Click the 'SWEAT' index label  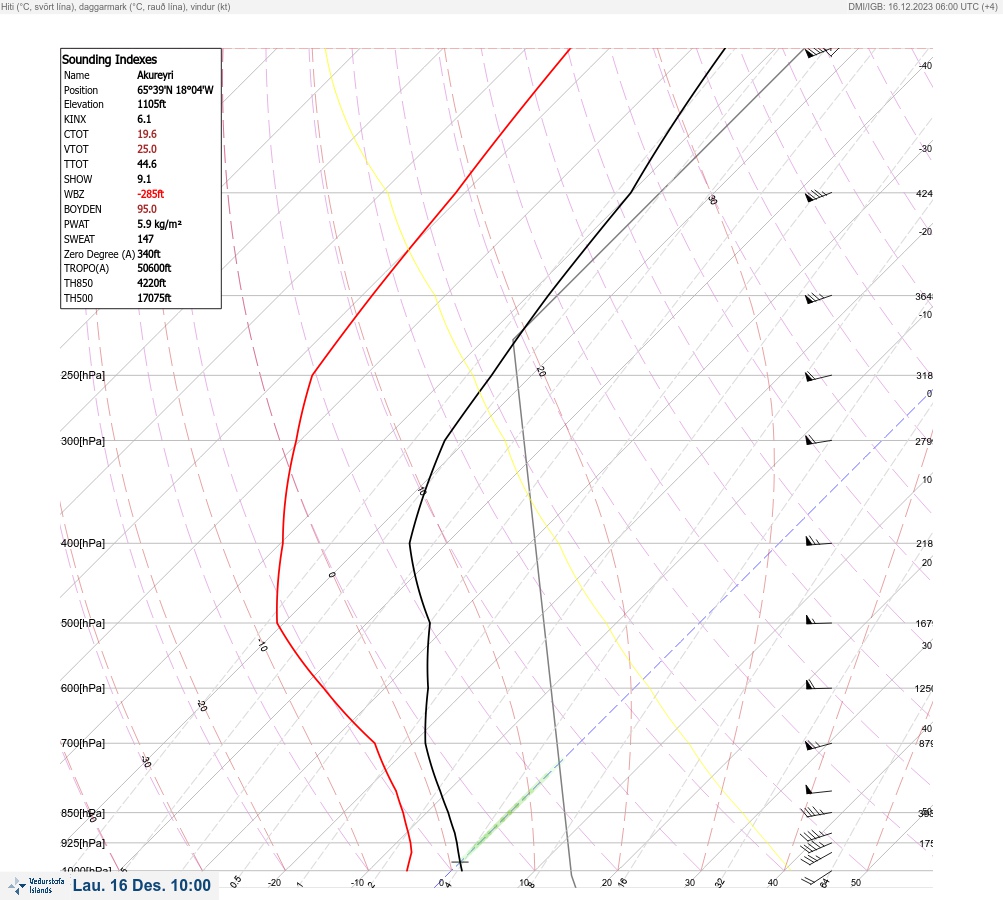point(79,239)
